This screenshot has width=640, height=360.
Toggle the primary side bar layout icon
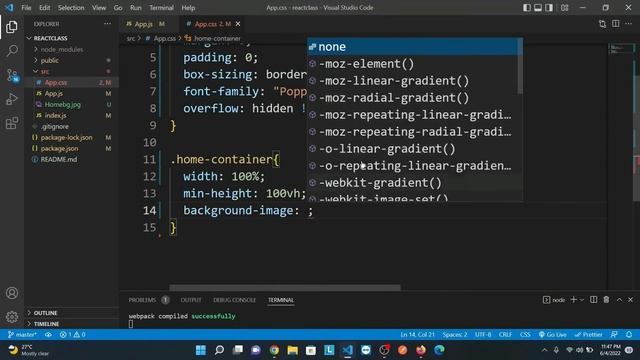click(527, 7)
